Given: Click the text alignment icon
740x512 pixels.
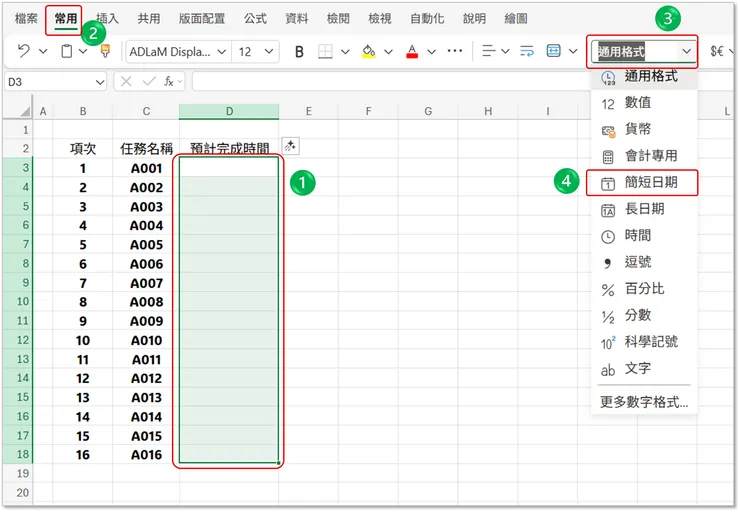Looking at the screenshot, I should pyautogui.click(x=488, y=51).
